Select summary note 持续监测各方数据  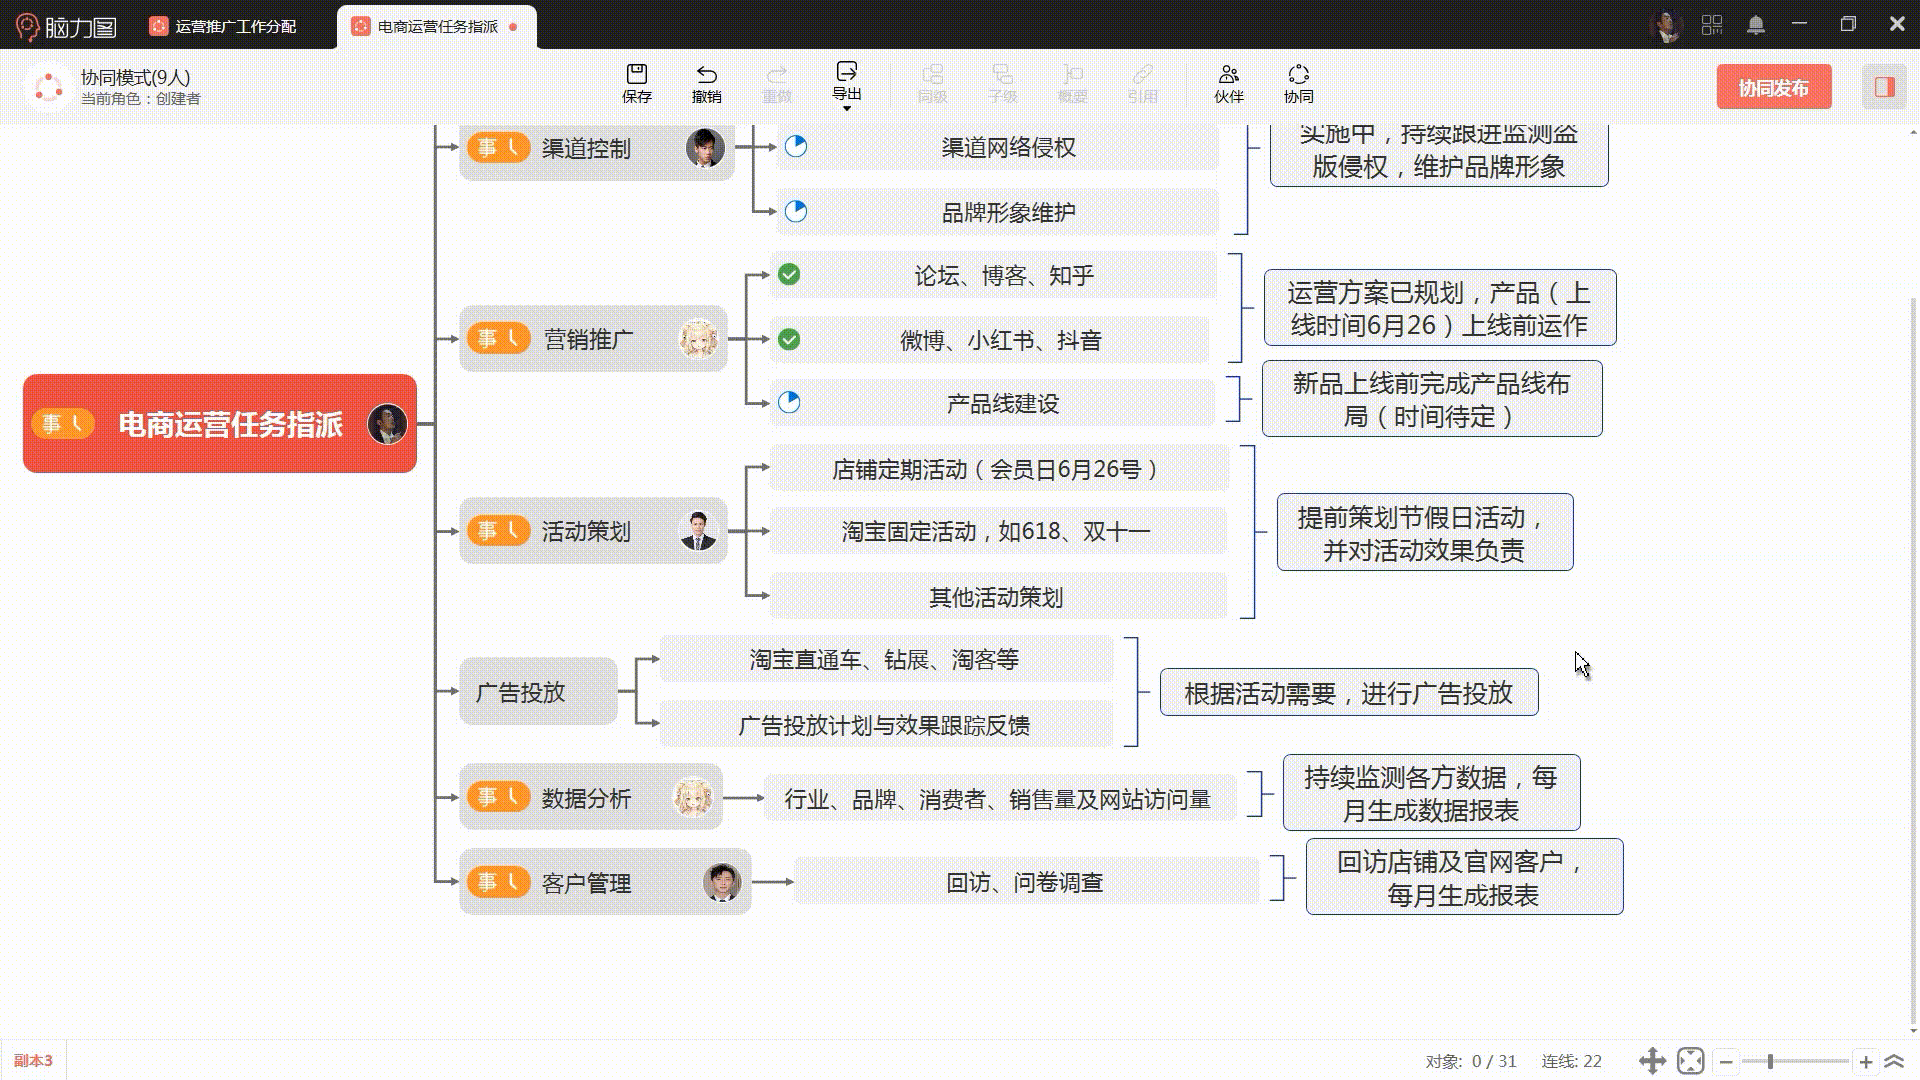click(x=1432, y=793)
